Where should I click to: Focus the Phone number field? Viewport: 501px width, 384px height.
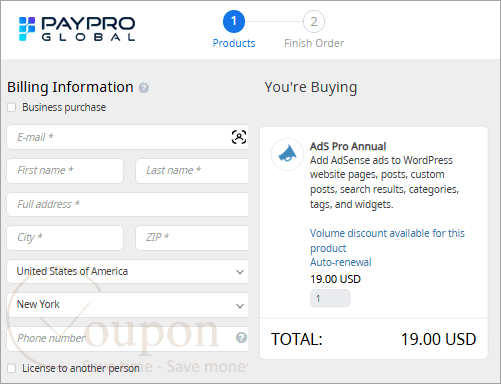click(127, 338)
